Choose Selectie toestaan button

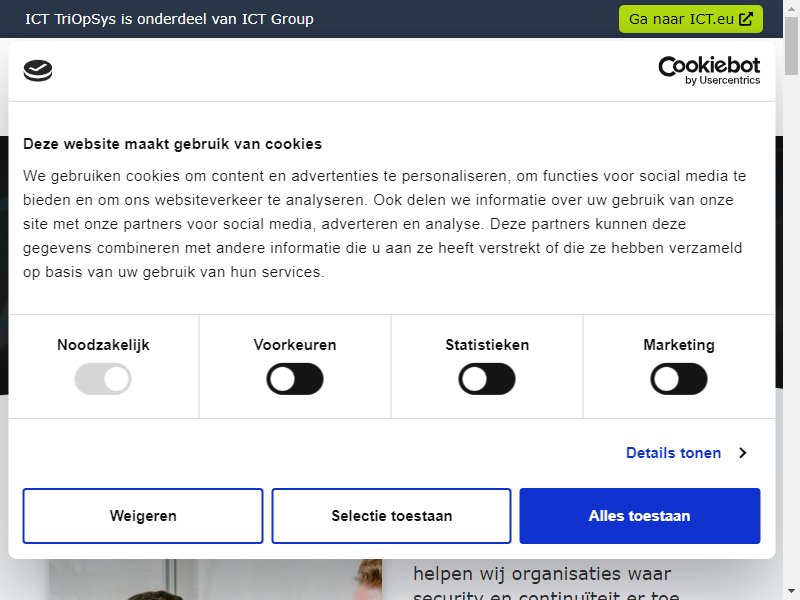click(x=391, y=516)
